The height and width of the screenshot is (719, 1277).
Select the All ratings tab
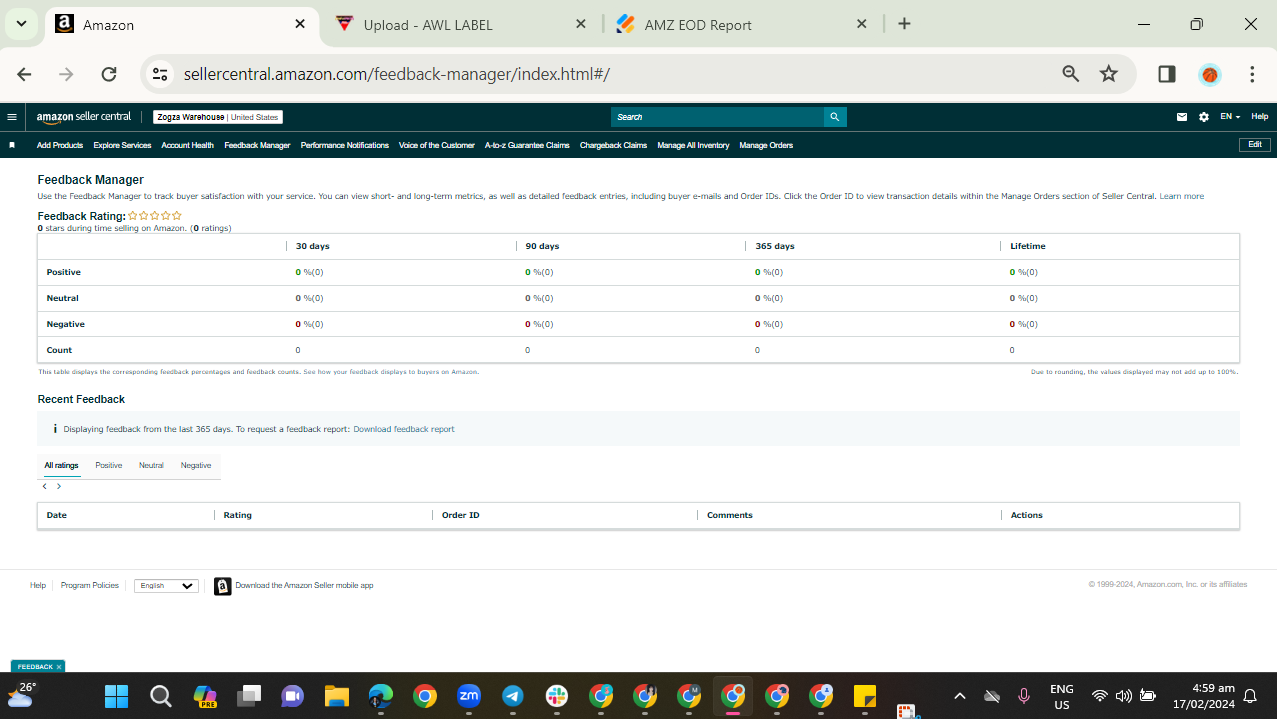pos(61,465)
